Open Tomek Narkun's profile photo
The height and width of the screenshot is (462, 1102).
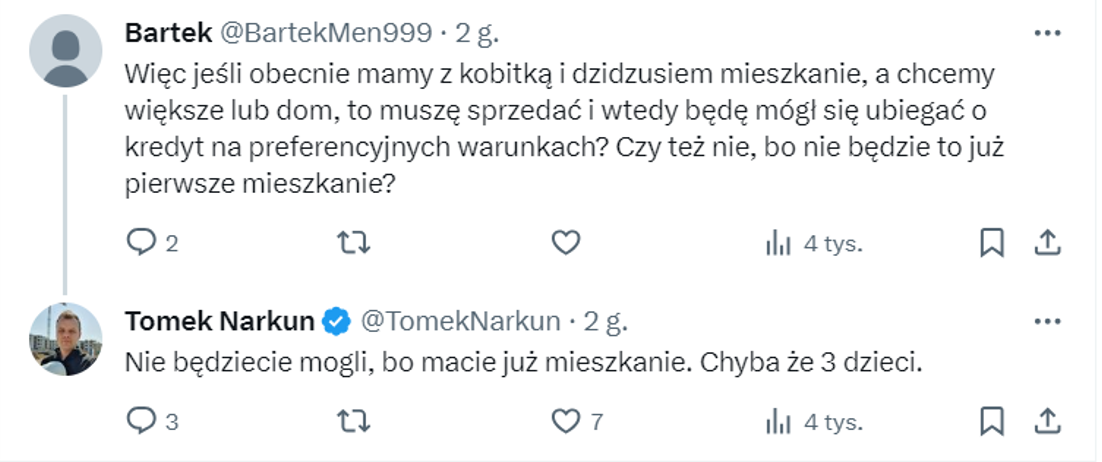click(66, 339)
